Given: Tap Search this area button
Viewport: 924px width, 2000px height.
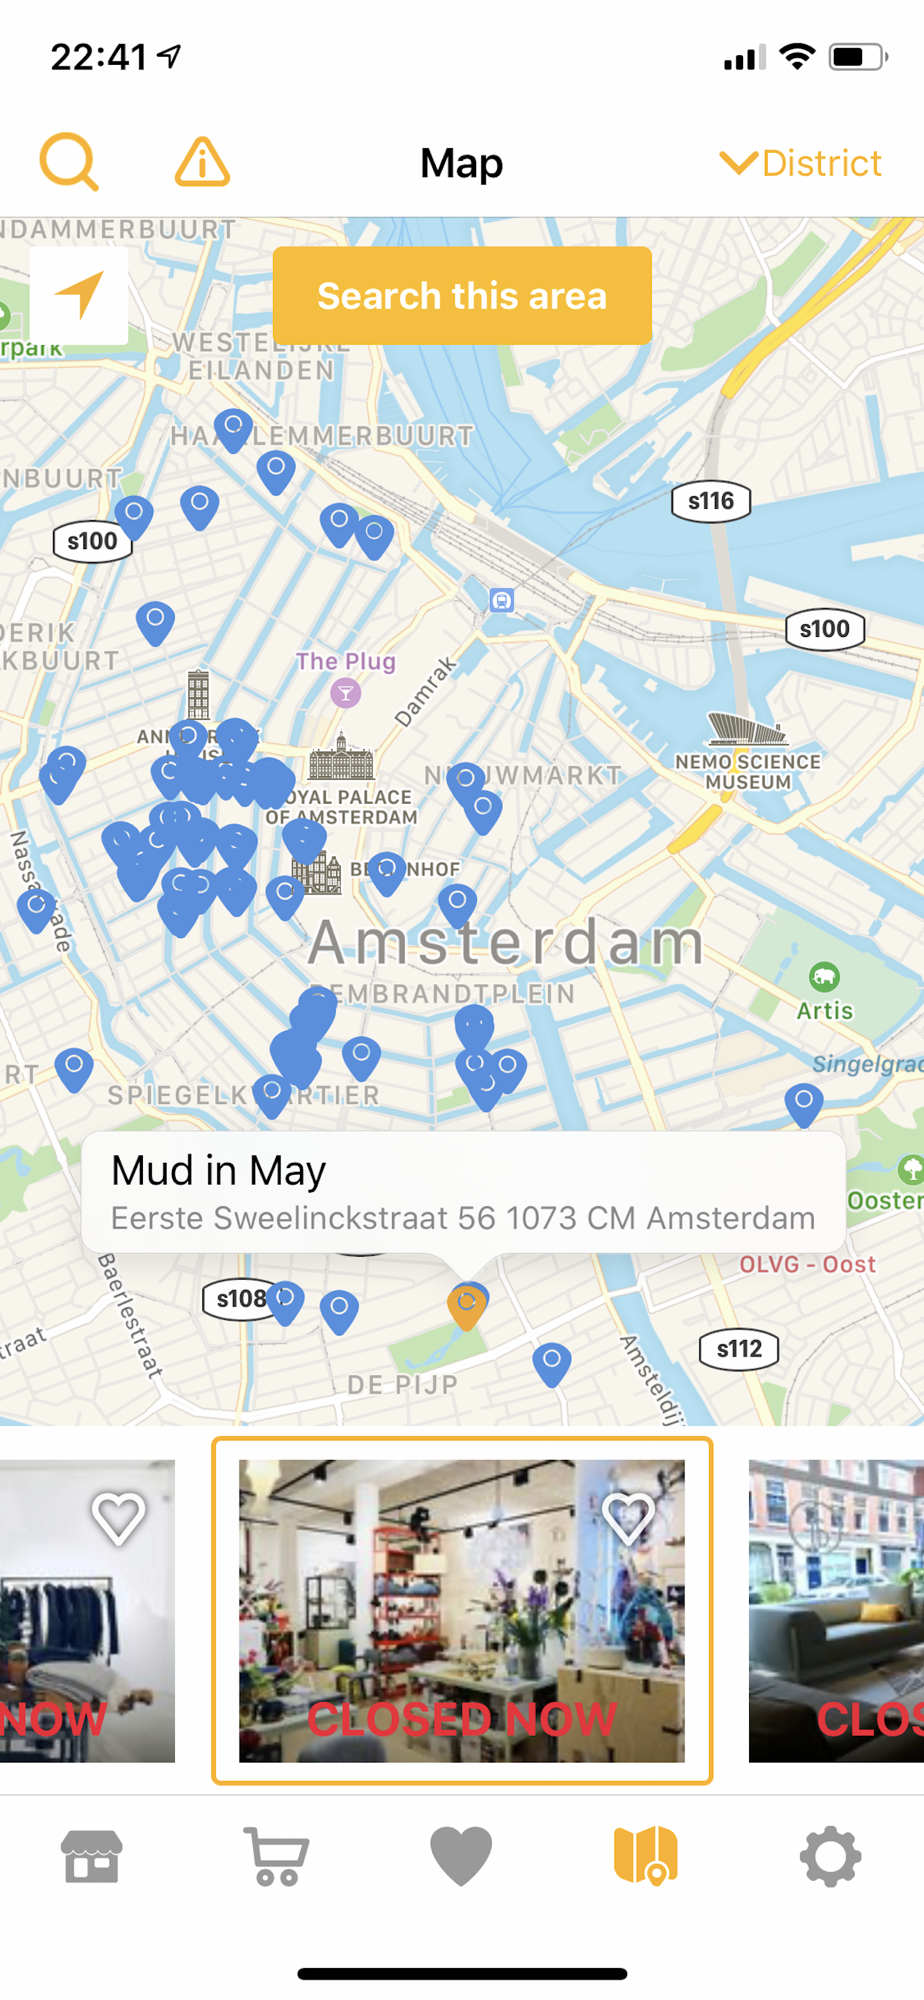Looking at the screenshot, I should [462, 296].
